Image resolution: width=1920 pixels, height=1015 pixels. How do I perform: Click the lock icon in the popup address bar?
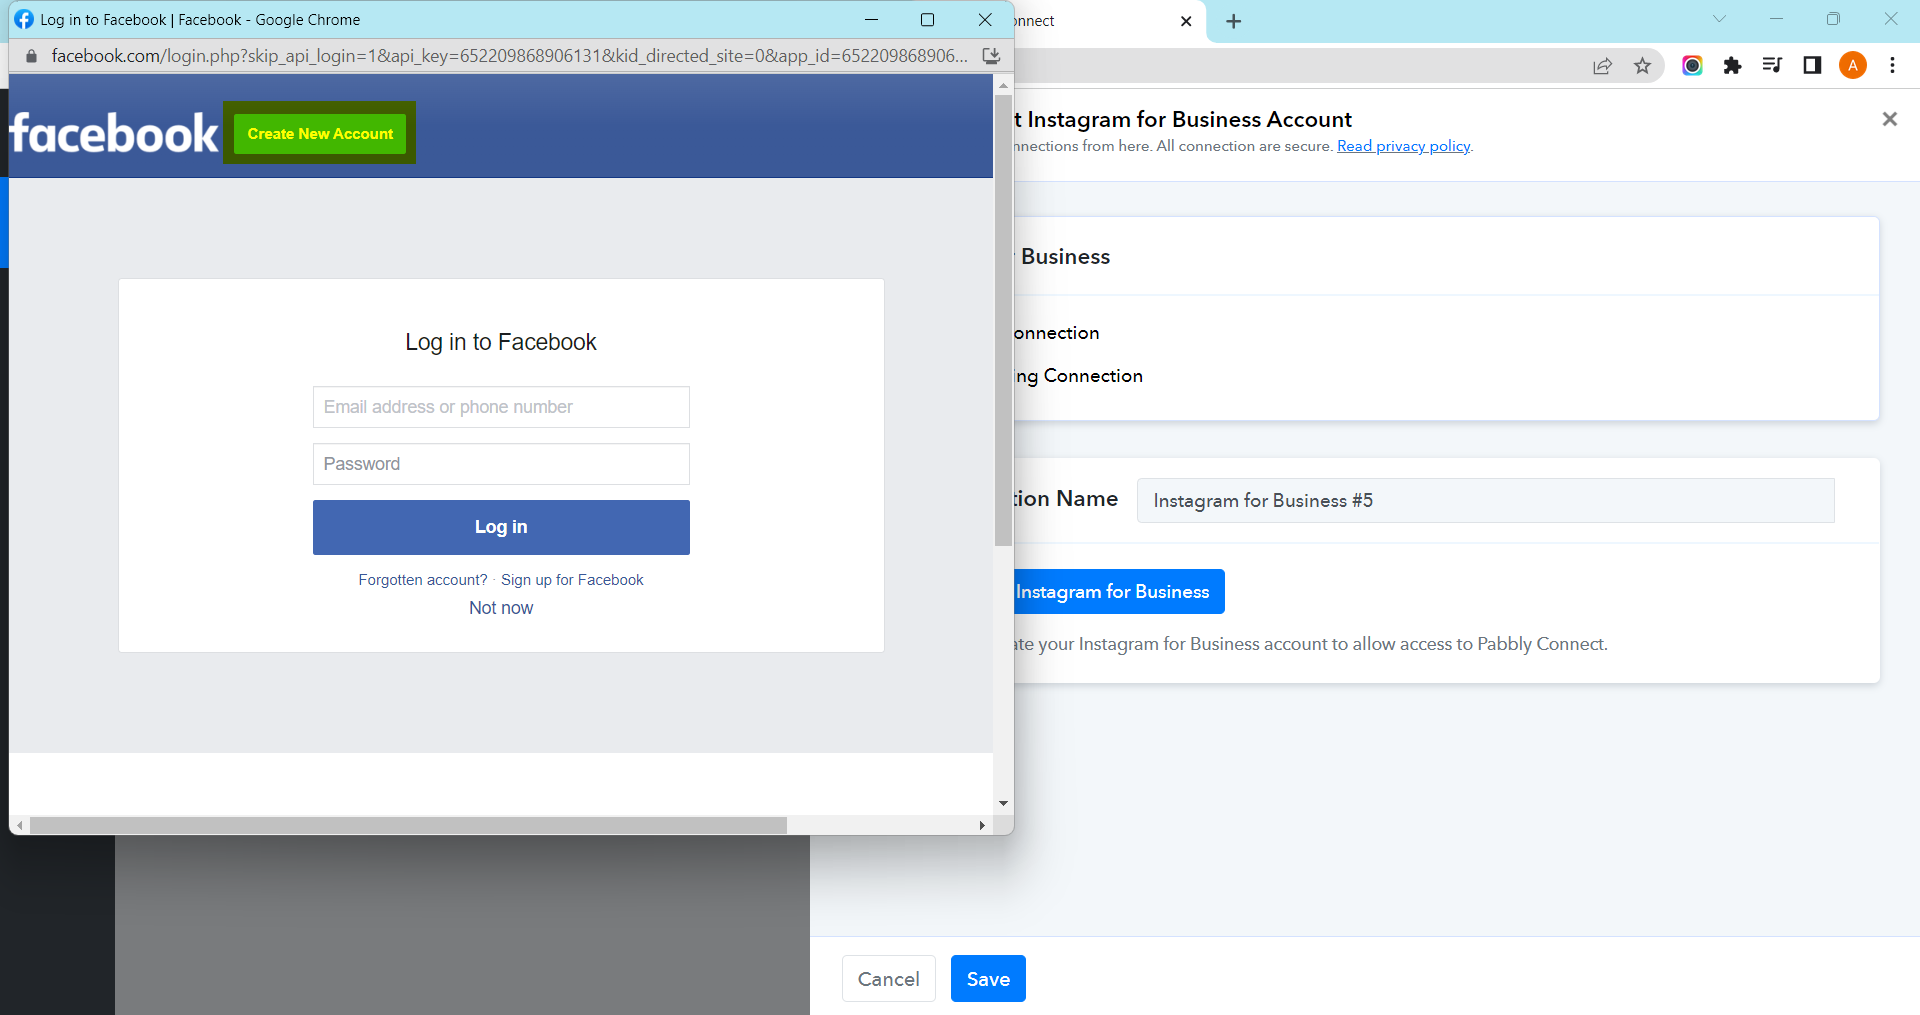[x=31, y=56]
